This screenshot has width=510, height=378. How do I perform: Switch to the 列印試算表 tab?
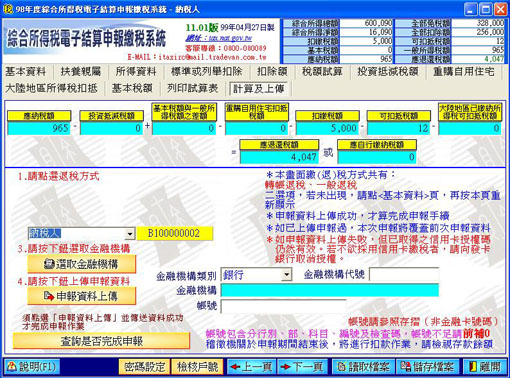click(x=193, y=88)
